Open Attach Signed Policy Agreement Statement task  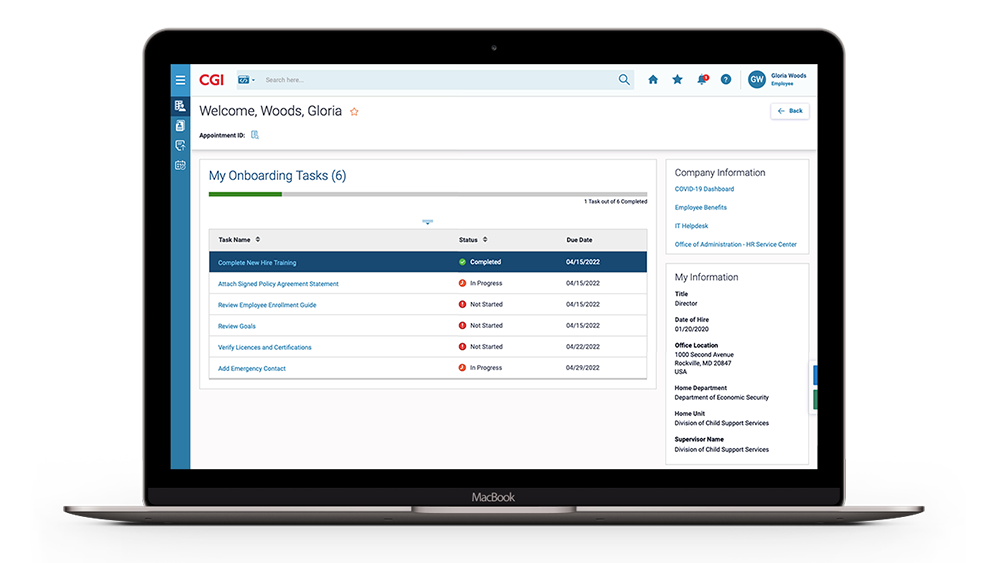pos(278,284)
